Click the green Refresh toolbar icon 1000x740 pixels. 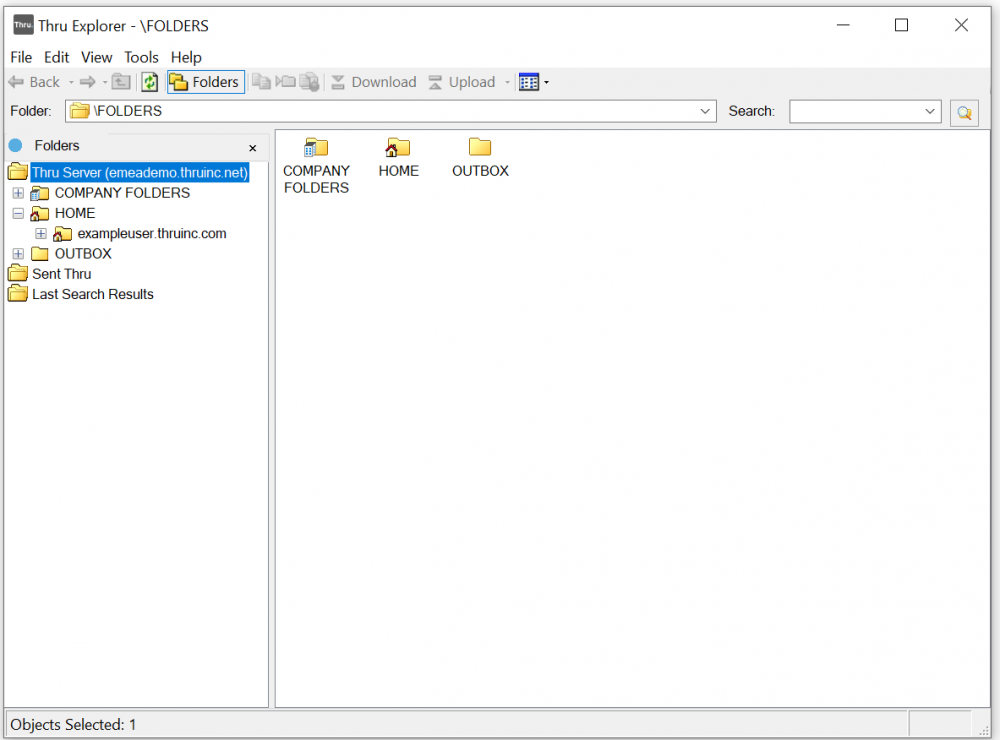pyautogui.click(x=150, y=82)
